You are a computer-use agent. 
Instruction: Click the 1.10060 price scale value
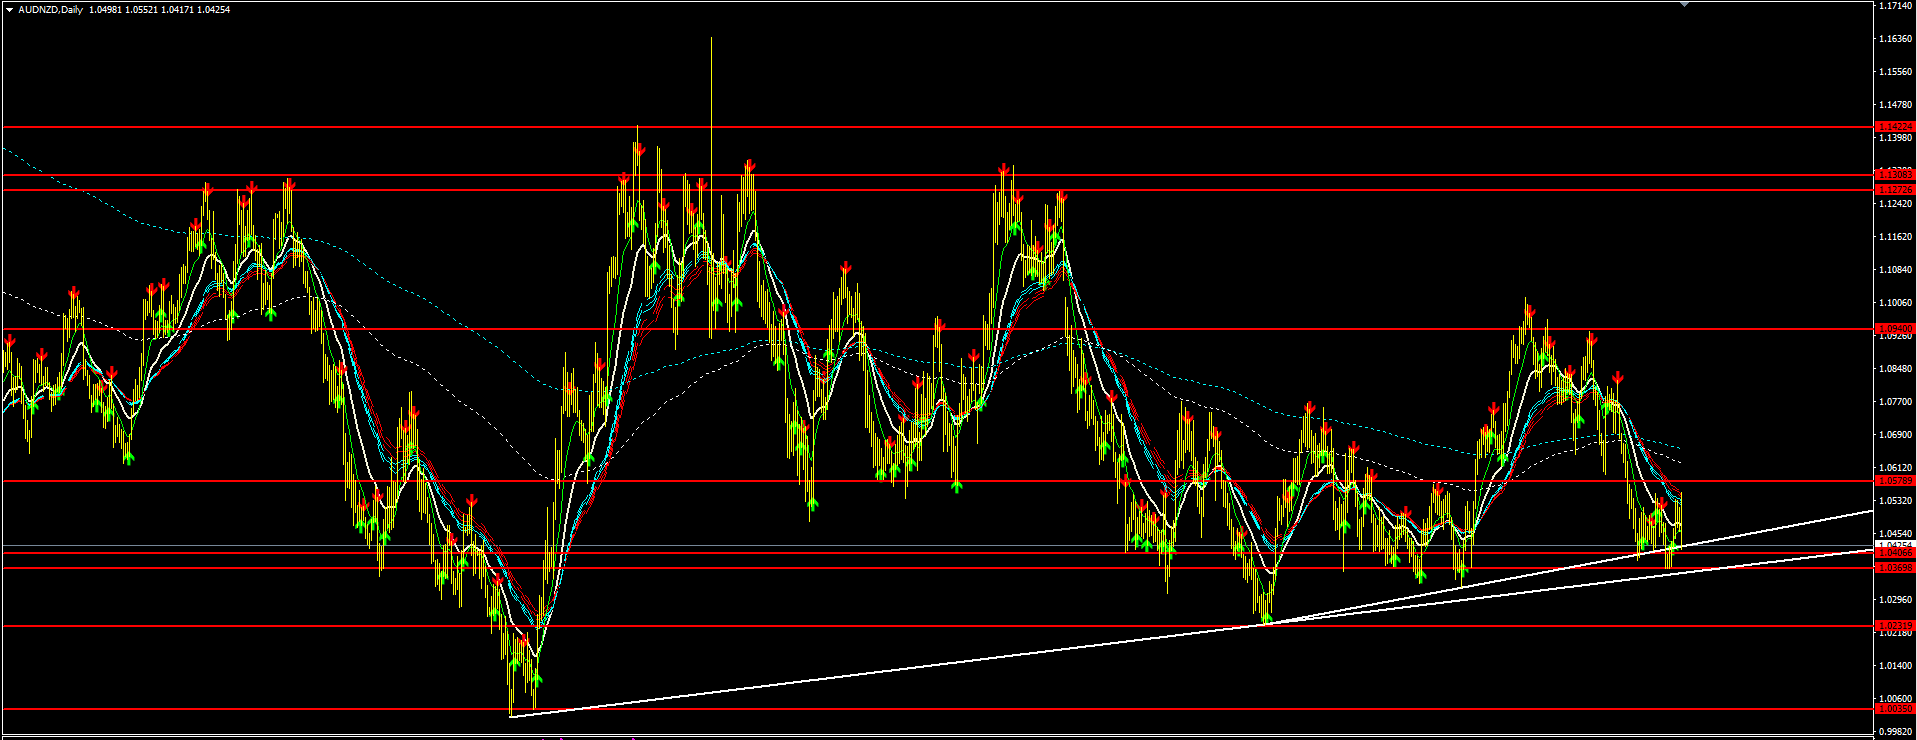(x=1896, y=303)
